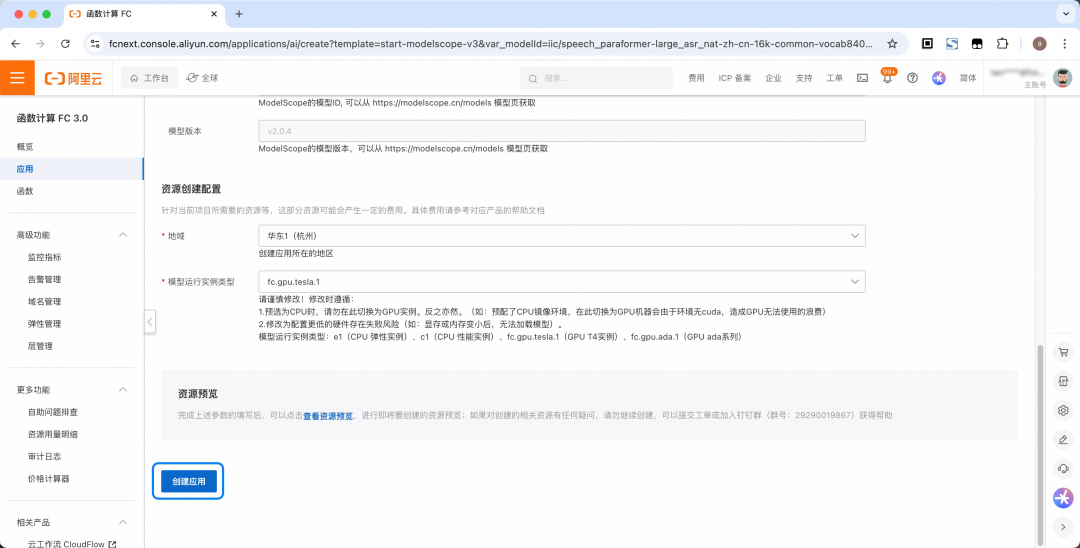Viewport: 1080px width, 548px height.
Task: Open the 工作台 workbench button
Action: [149, 78]
